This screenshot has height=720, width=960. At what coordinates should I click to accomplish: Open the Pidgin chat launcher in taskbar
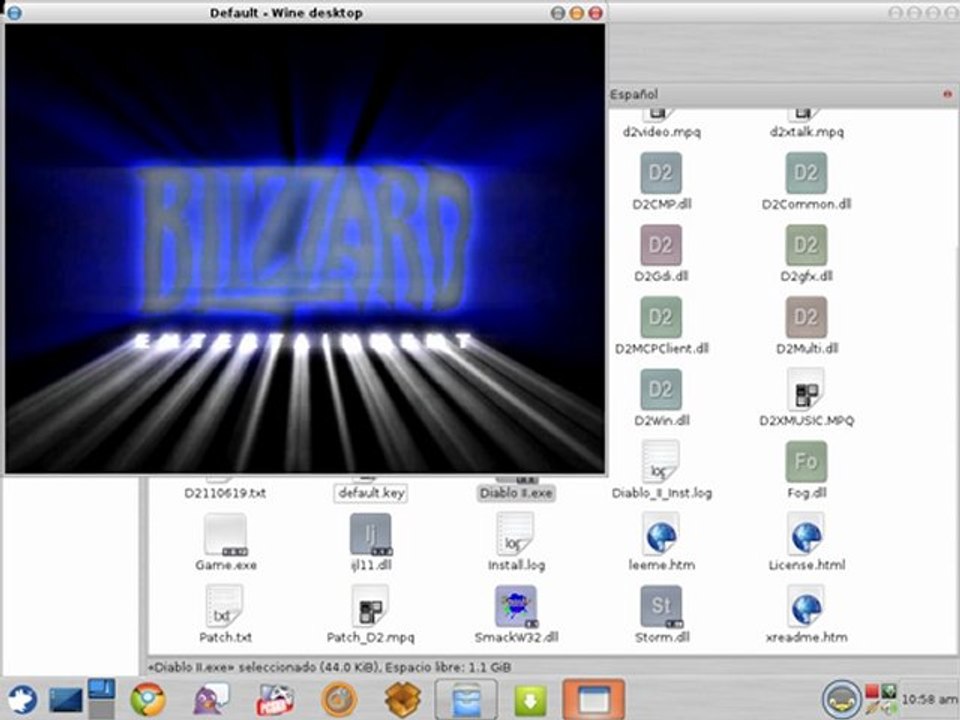tap(211, 699)
